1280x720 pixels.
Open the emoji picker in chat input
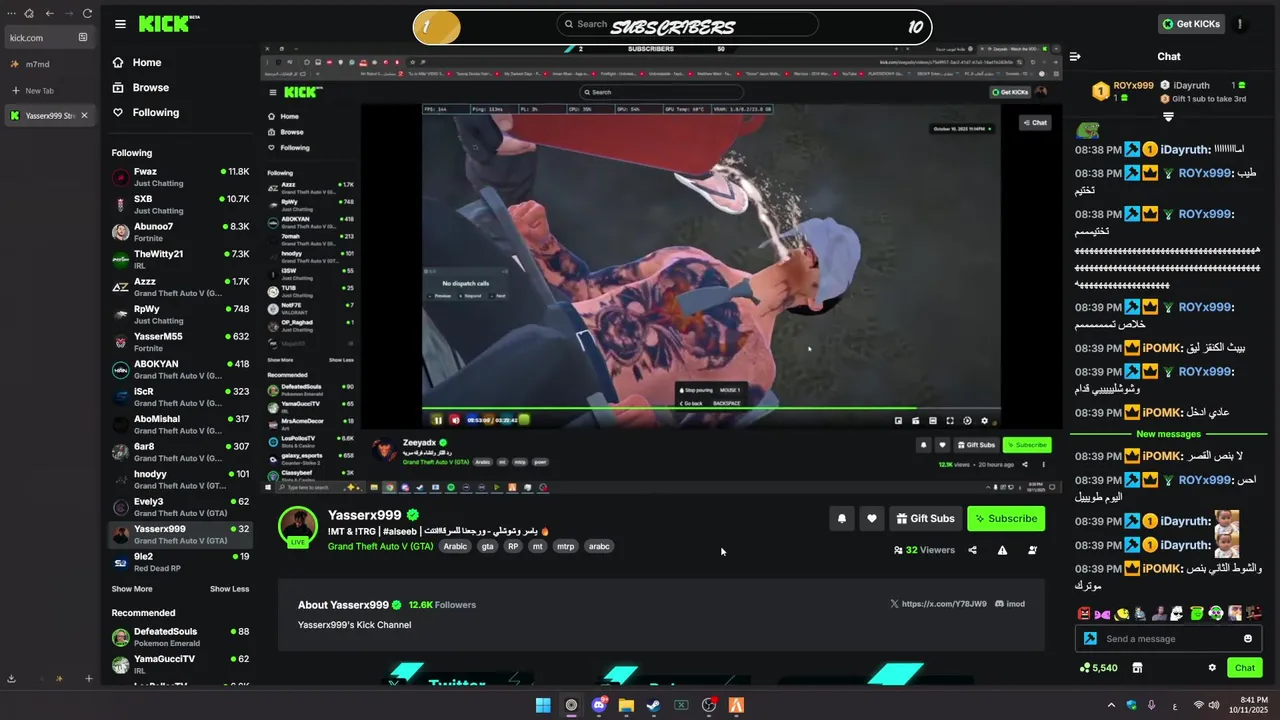[x=1248, y=639]
